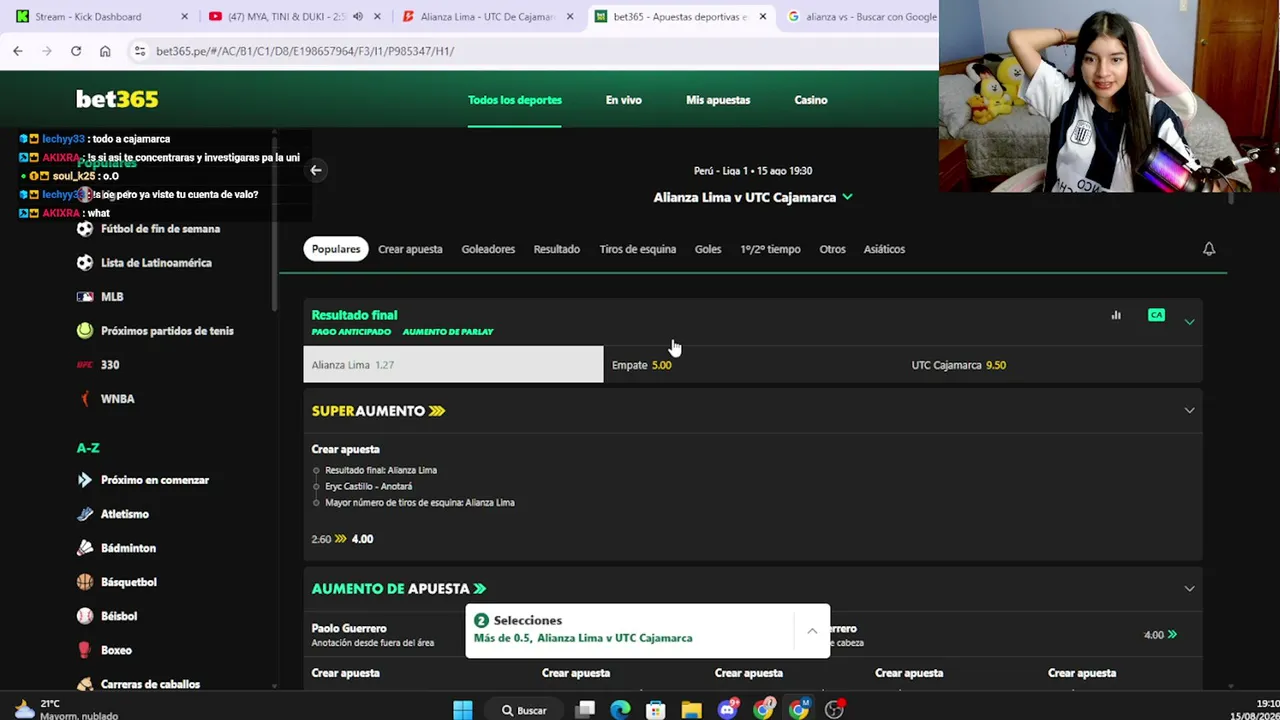Switch to the Crear apuesta tab

[410, 249]
